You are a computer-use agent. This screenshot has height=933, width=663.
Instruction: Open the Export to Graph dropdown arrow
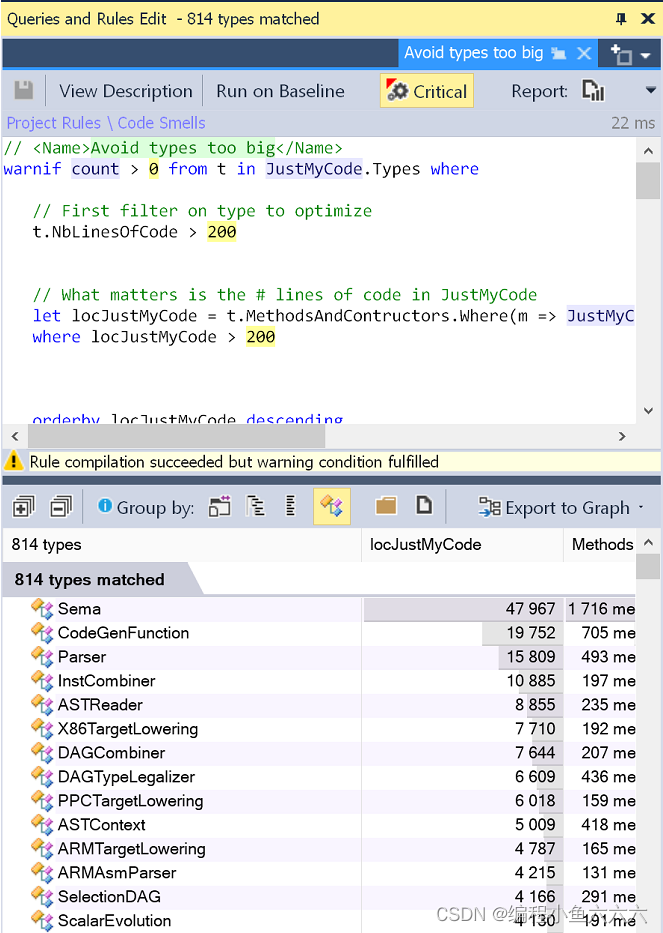641,508
